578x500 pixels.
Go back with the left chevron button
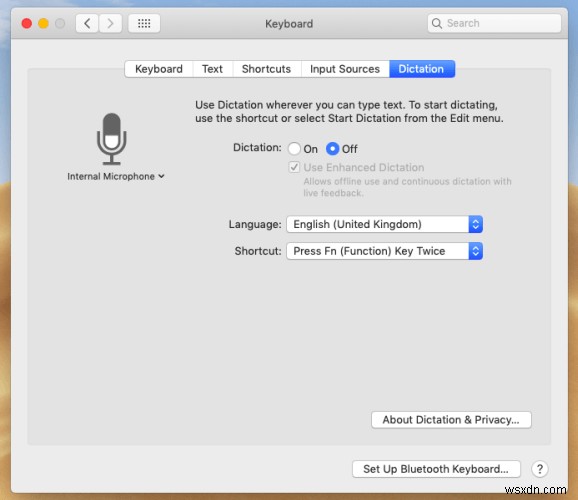[x=87, y=24]
